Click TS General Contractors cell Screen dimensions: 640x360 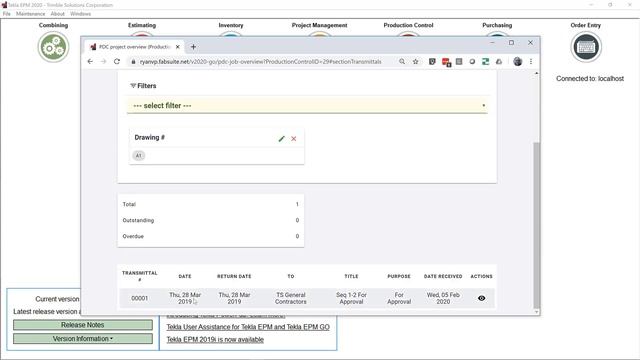click(291, 298)
